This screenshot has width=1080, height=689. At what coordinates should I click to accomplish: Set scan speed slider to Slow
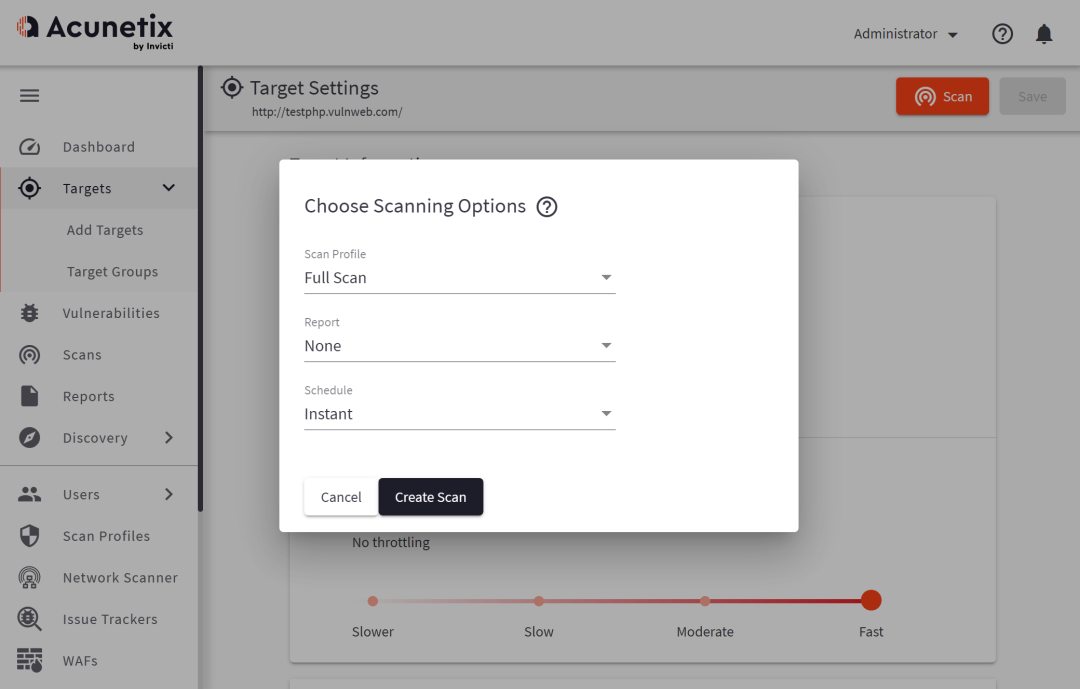(539, 601)
